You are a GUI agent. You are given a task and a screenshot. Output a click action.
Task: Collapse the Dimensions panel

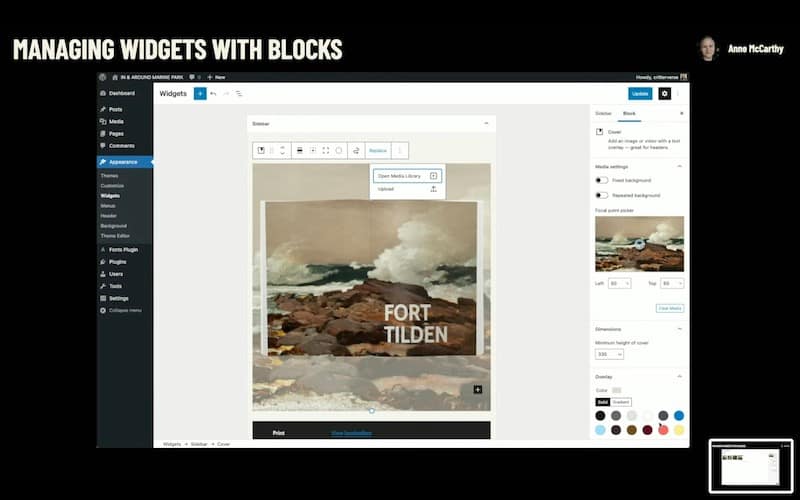pyautogui.click(x=680, y=328)
